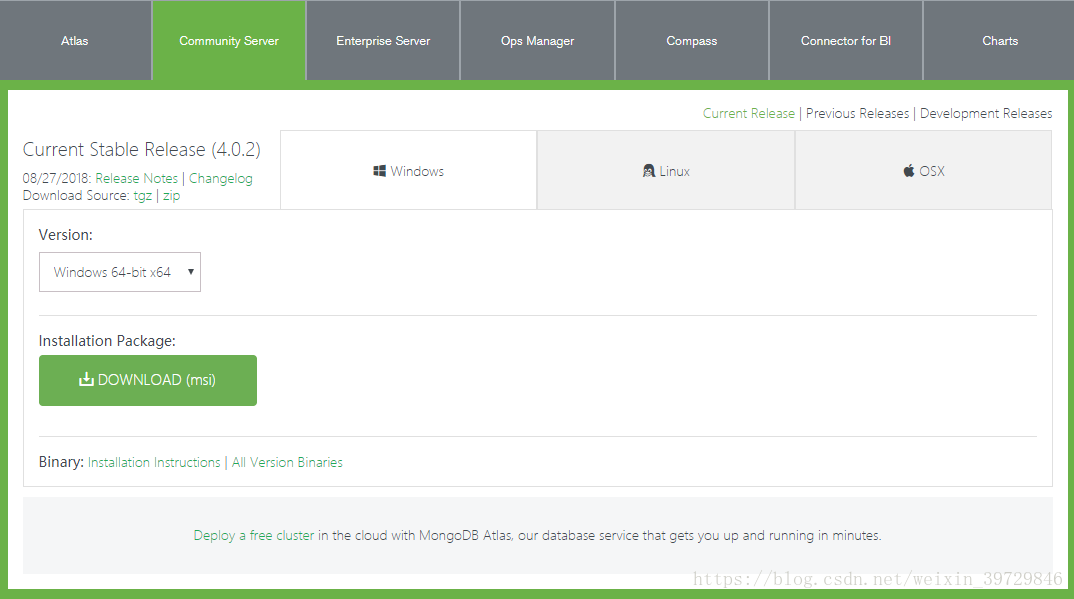Click the DOWNLOAD (msi) button
This screenshot has width=1074, height=599.
(x=148, y=380)
